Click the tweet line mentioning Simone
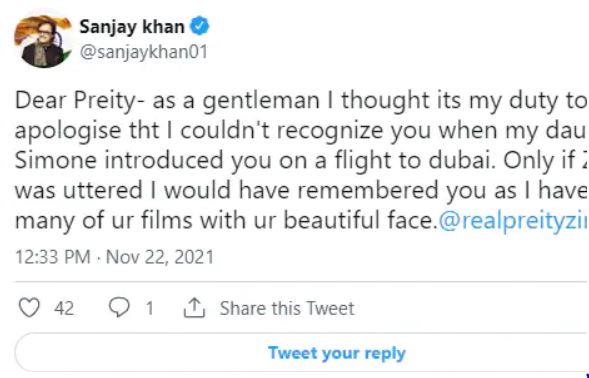589x378 pixels. tap(302, 161)
